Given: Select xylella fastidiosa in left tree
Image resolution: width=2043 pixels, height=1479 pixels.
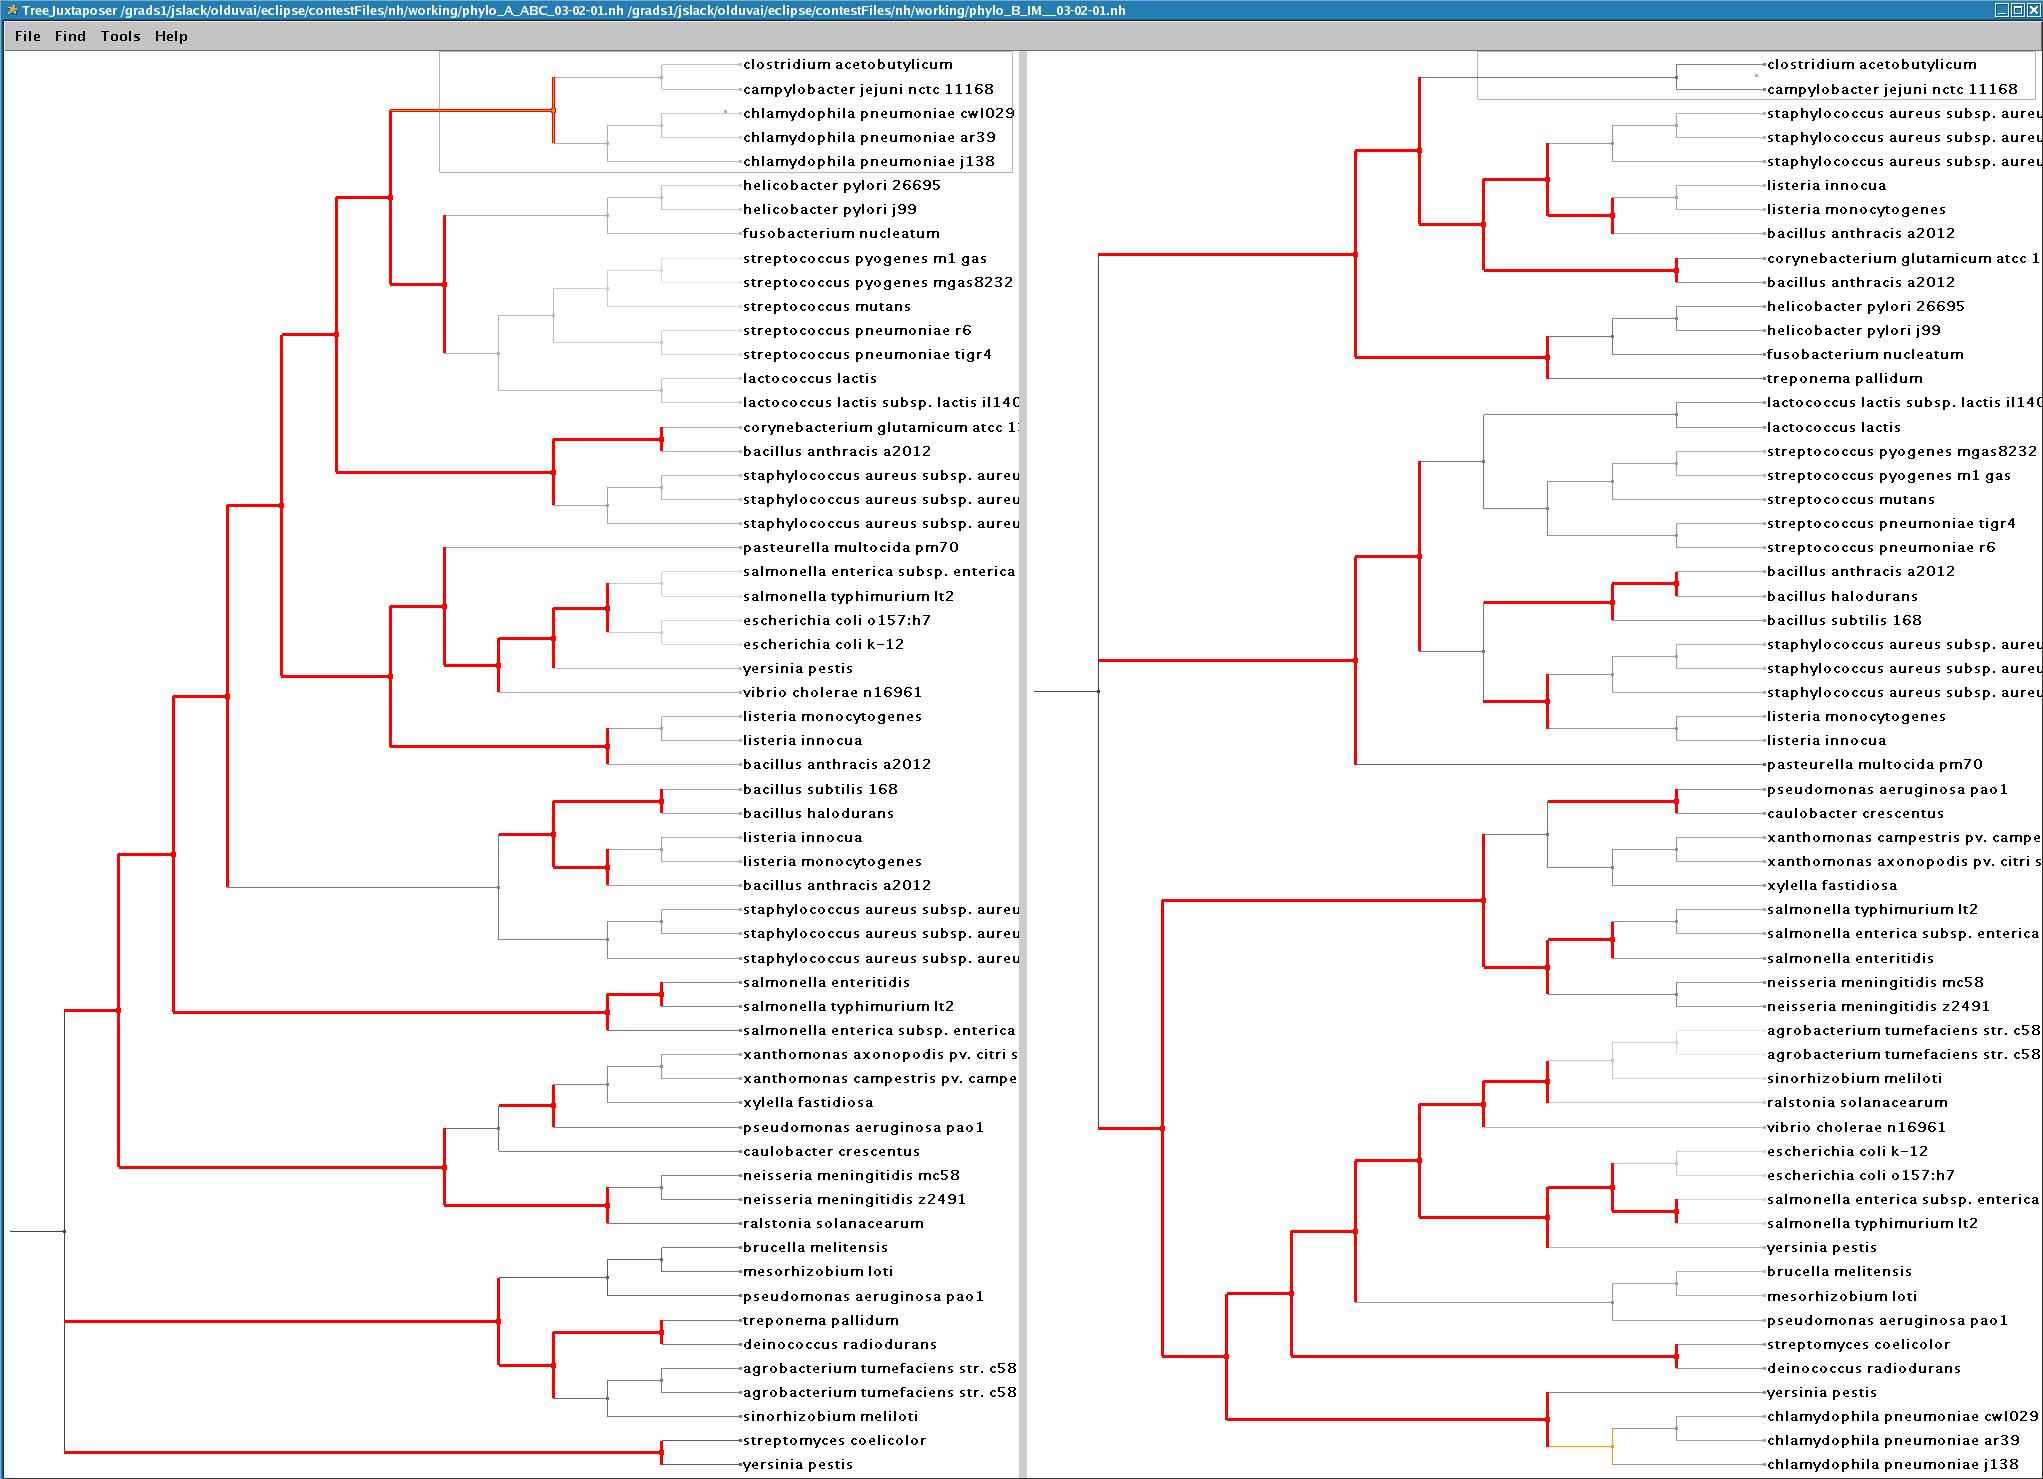Looking at the screenshot, I should click(x=807, y=1102).
